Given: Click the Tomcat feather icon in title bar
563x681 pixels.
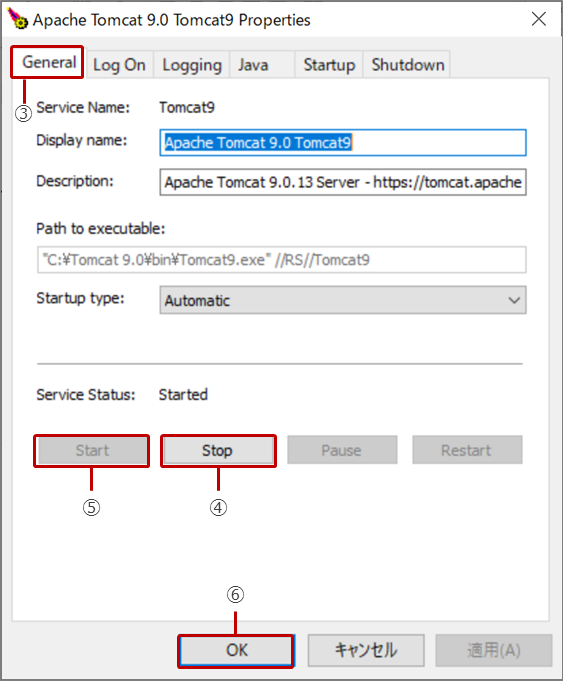Looking at the screenshot, I should point(17,19).
